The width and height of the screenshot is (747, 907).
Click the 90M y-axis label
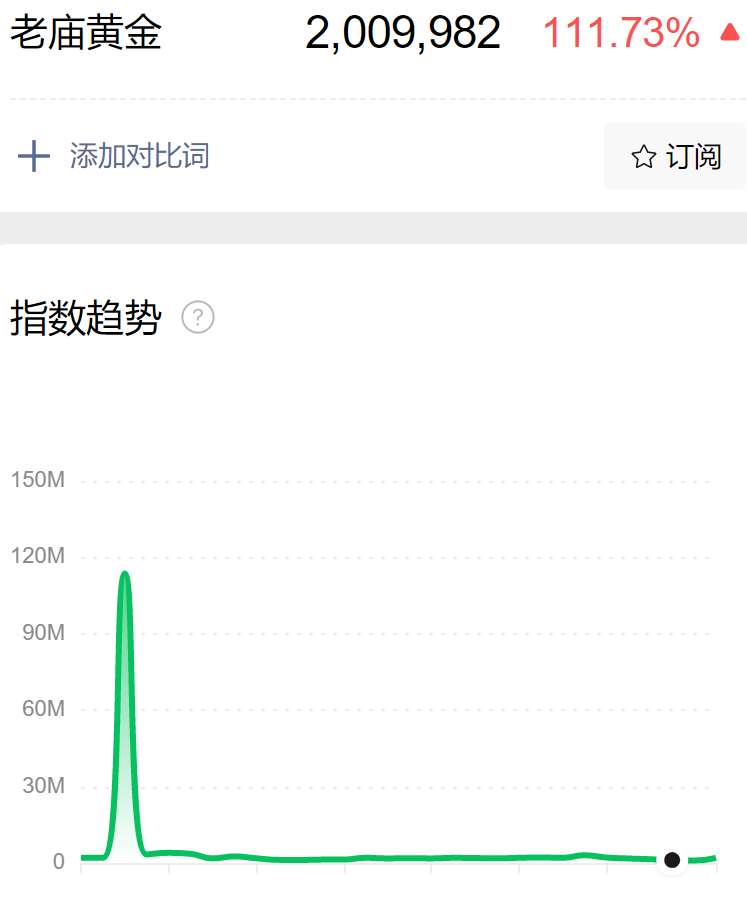point(43,632)
